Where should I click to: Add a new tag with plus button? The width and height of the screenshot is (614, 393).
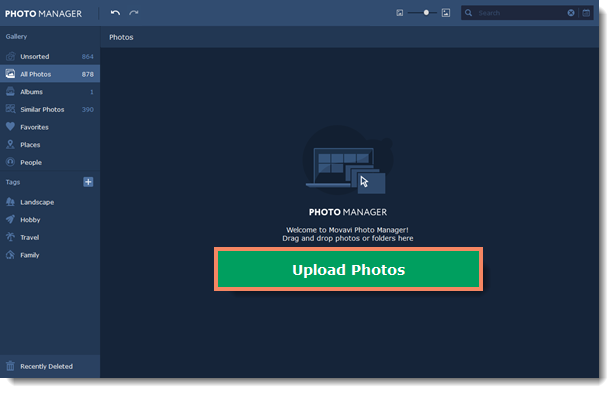(88, 182)
